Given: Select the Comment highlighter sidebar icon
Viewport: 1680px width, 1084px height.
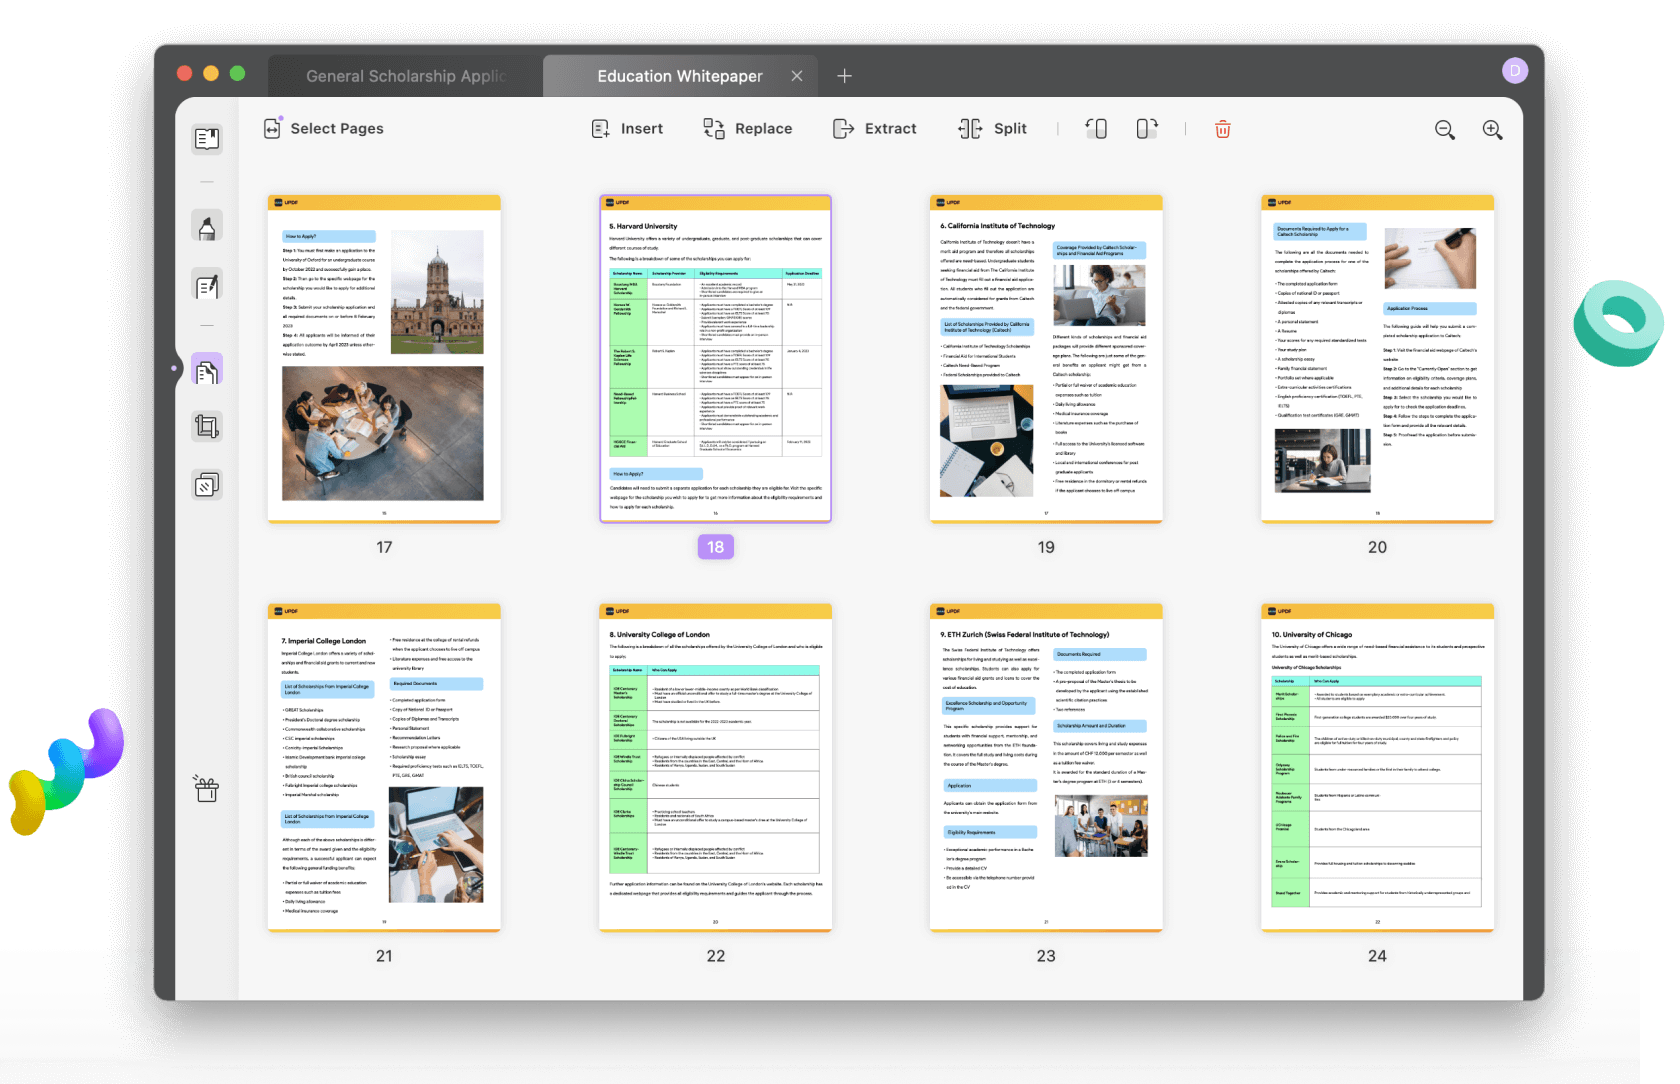Looking at the screenshot, I should [207, 227].
